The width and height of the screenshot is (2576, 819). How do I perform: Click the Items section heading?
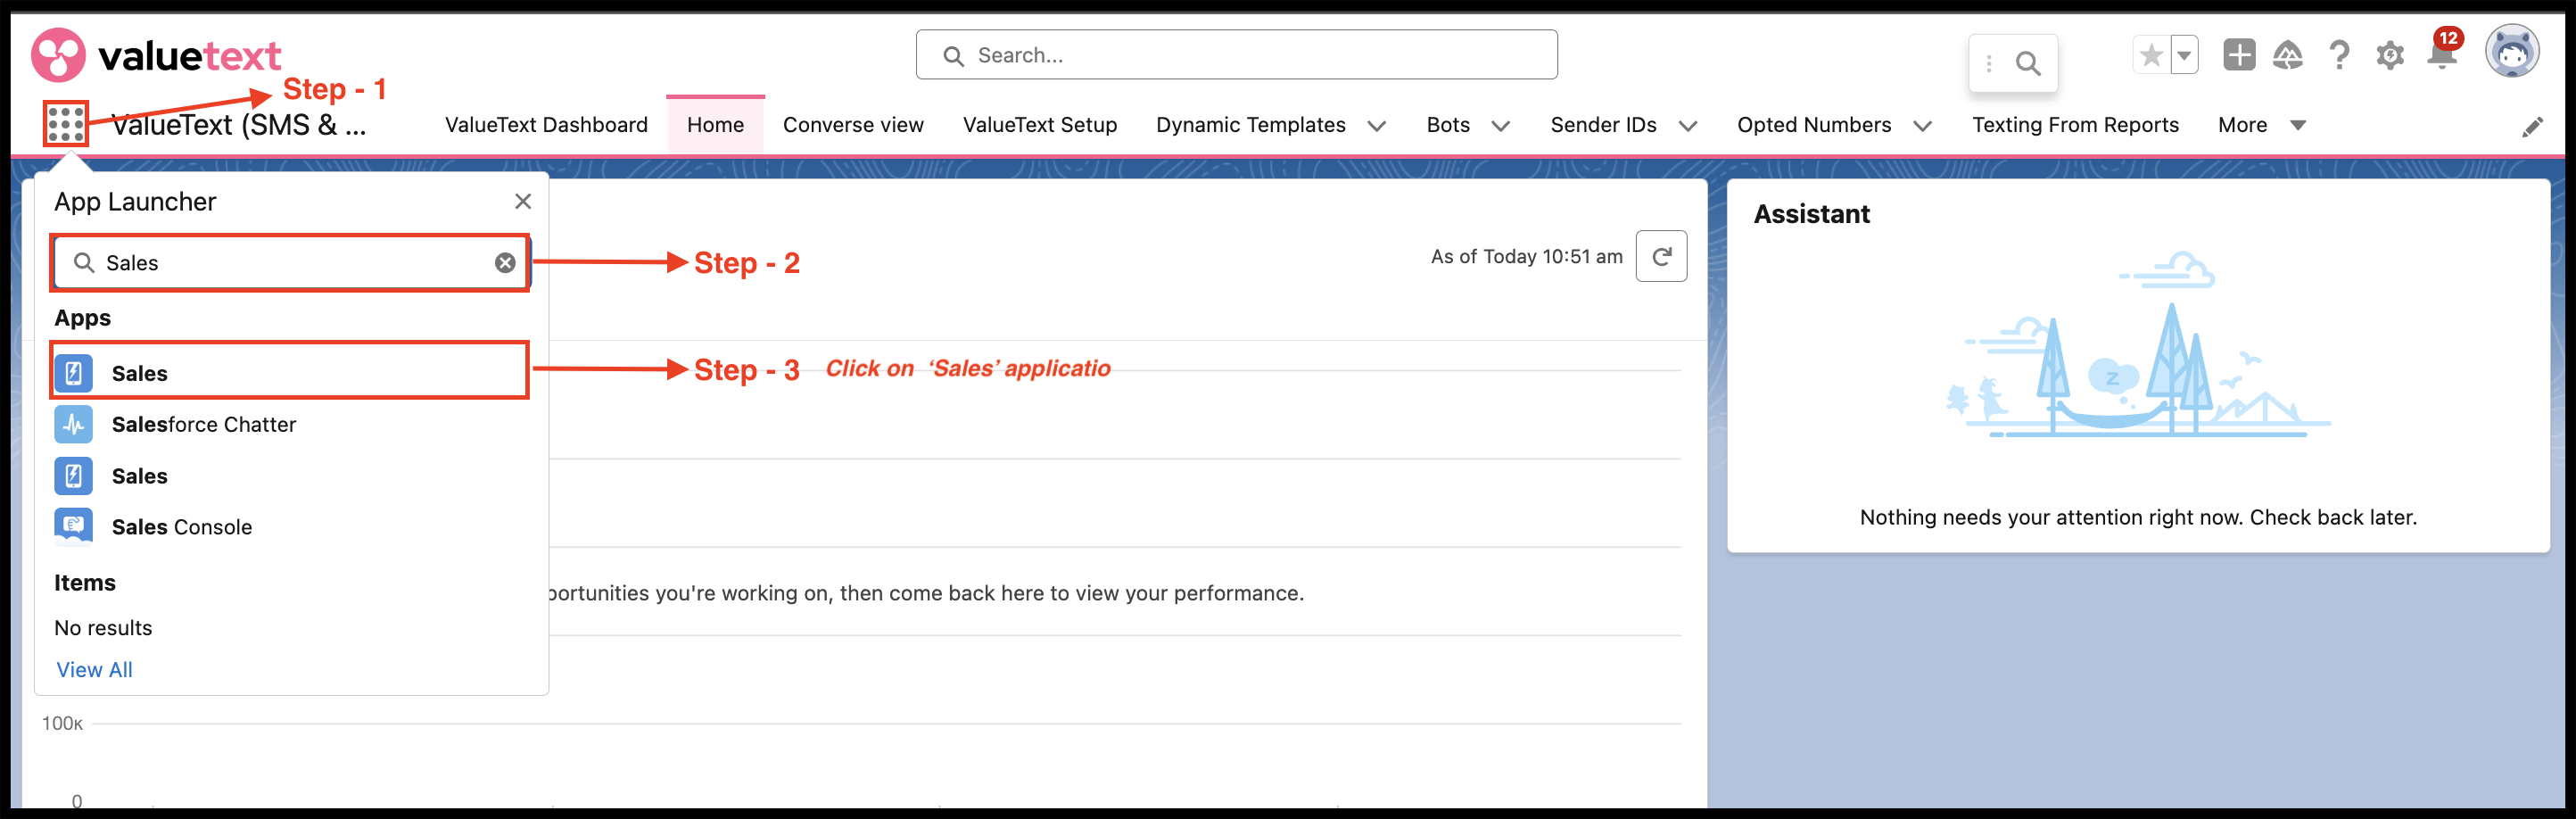85,582
